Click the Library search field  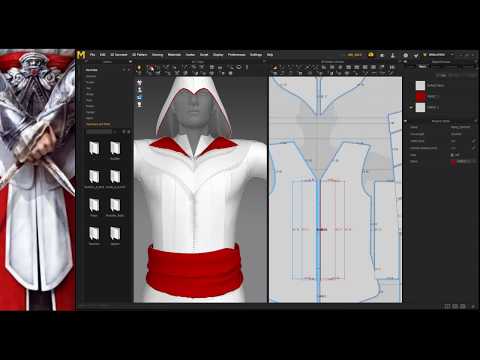[99, 132]
